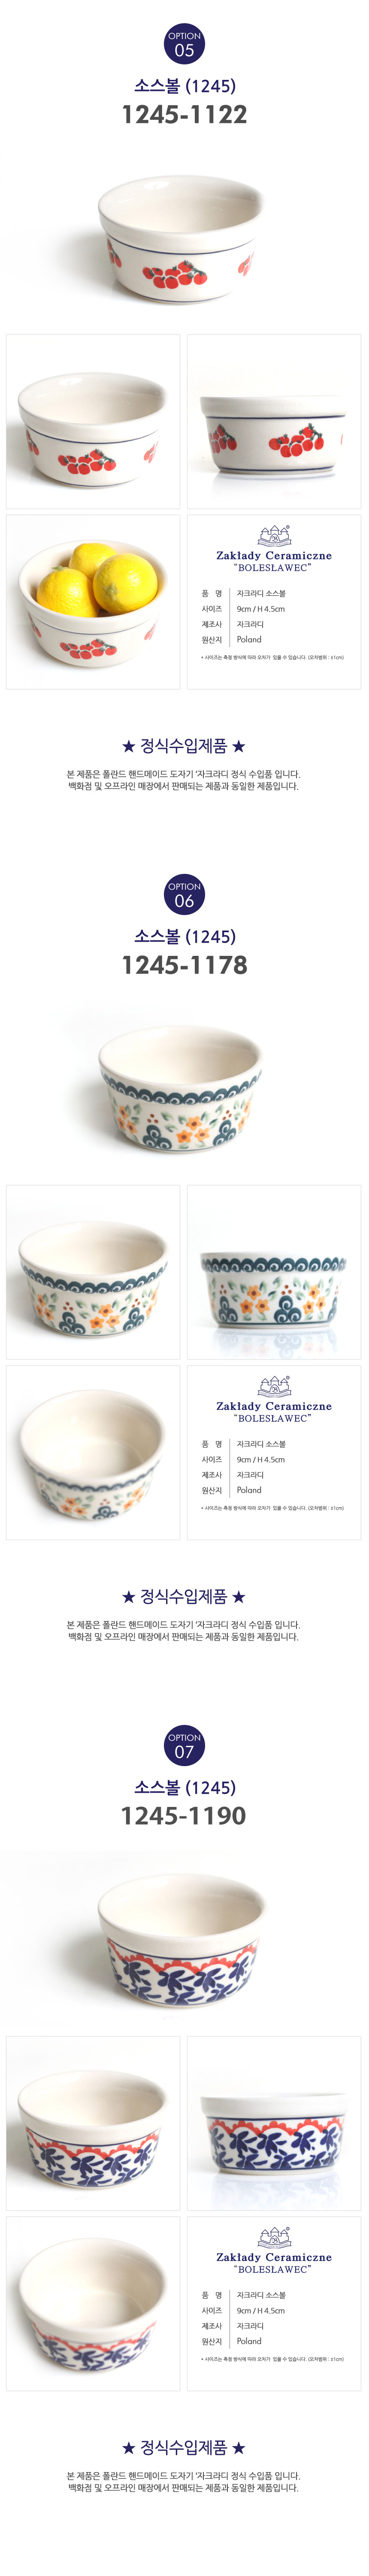The height and width of the screenshot is (2576, 369).
Task: Click the Zaklady Ceramiczne logo in option 06
Action: [x=274, y=1398]
